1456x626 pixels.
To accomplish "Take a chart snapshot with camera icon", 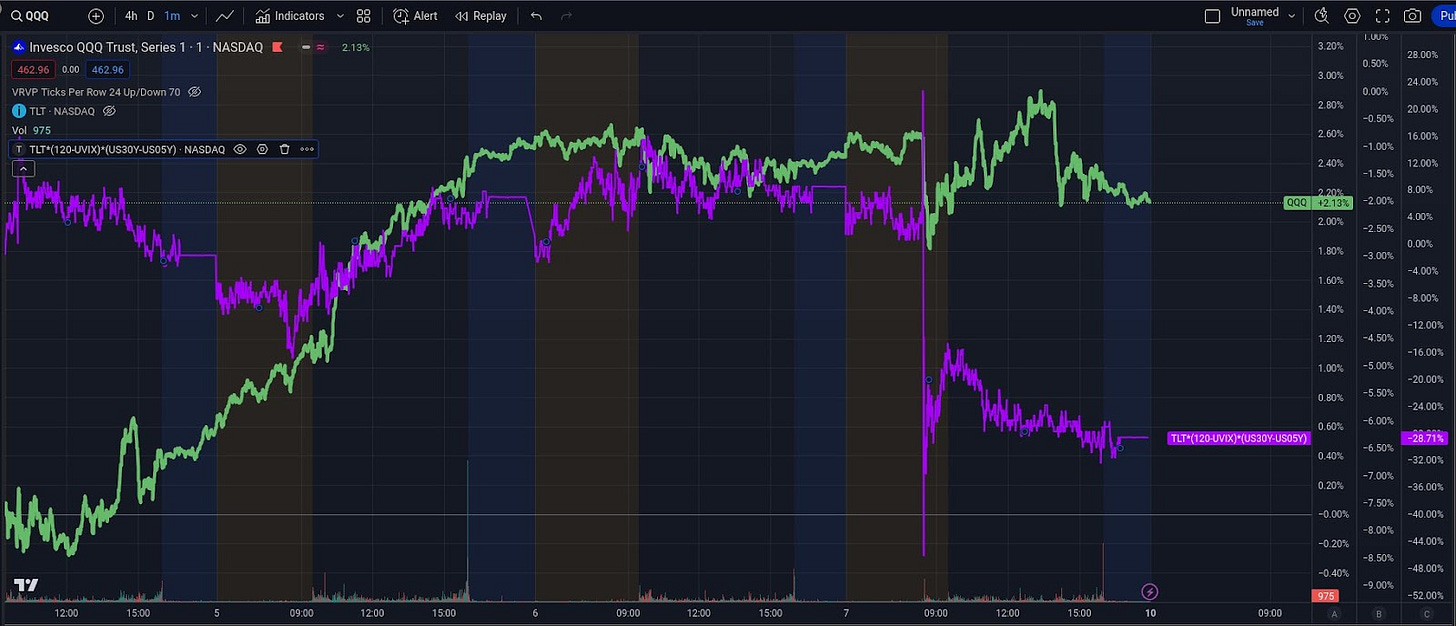I will 1412,16.
